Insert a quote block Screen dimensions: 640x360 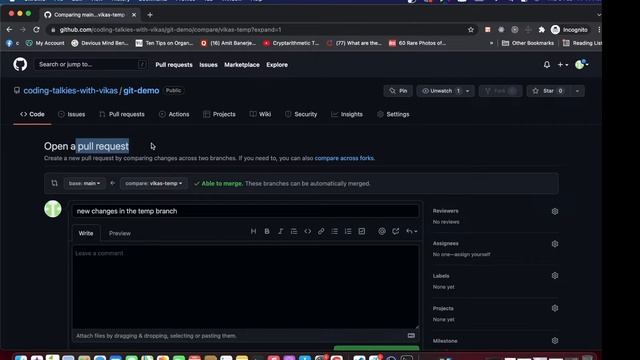pos(294,231)
